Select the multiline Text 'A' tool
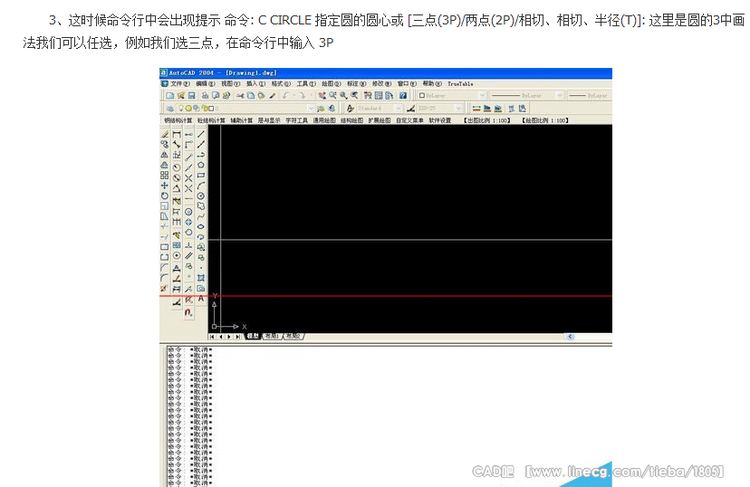 [200, 298]
